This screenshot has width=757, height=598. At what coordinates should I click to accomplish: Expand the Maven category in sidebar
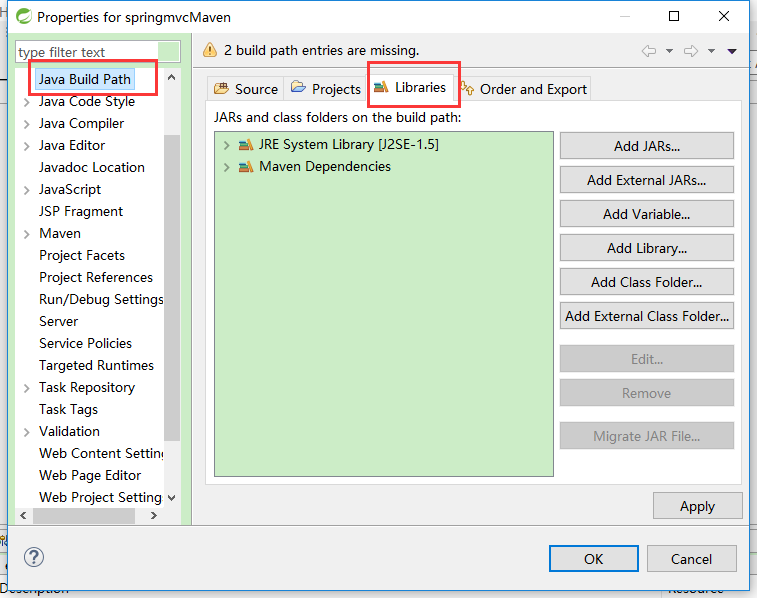[27, 234]
